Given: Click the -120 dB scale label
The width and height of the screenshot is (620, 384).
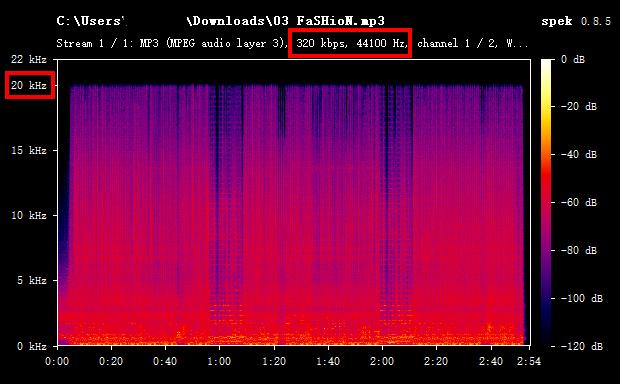Looking at the screenshot, I should [581, 346].
